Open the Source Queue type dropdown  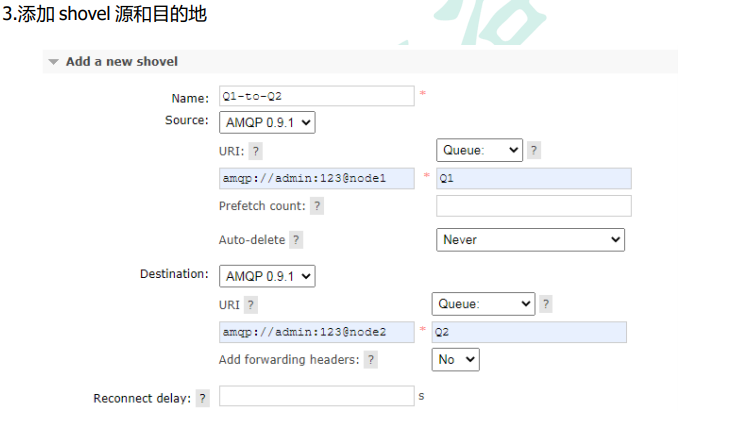pos(479,150)
